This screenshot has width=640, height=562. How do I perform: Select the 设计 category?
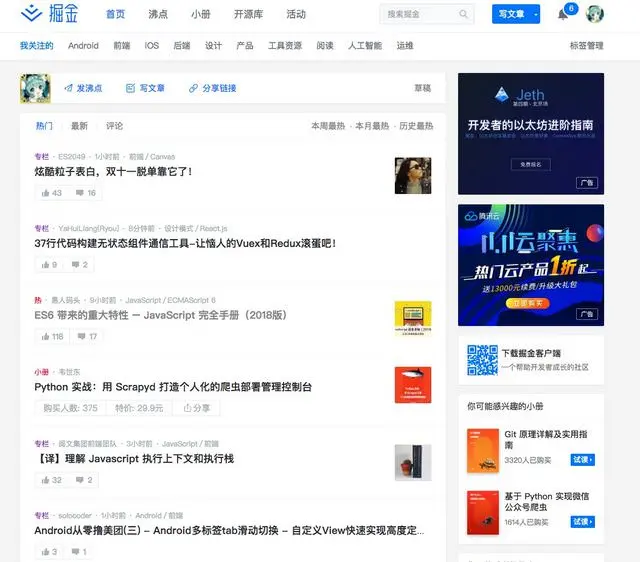coord(213,46)
